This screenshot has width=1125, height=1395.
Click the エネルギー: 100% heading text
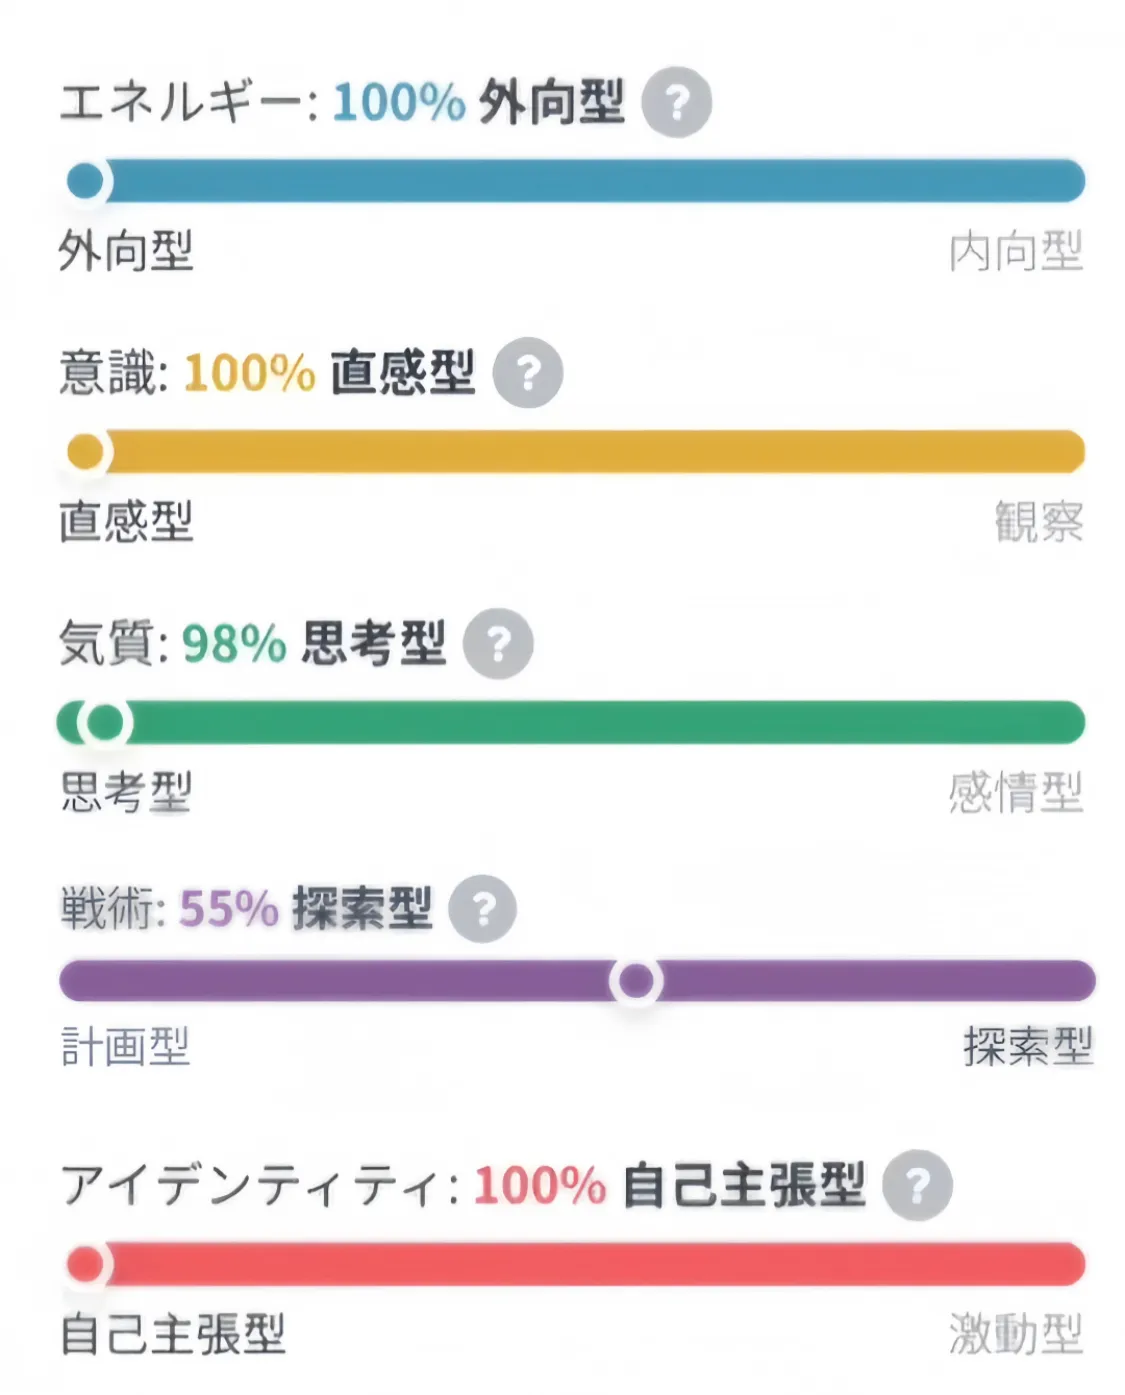(263, 102)
